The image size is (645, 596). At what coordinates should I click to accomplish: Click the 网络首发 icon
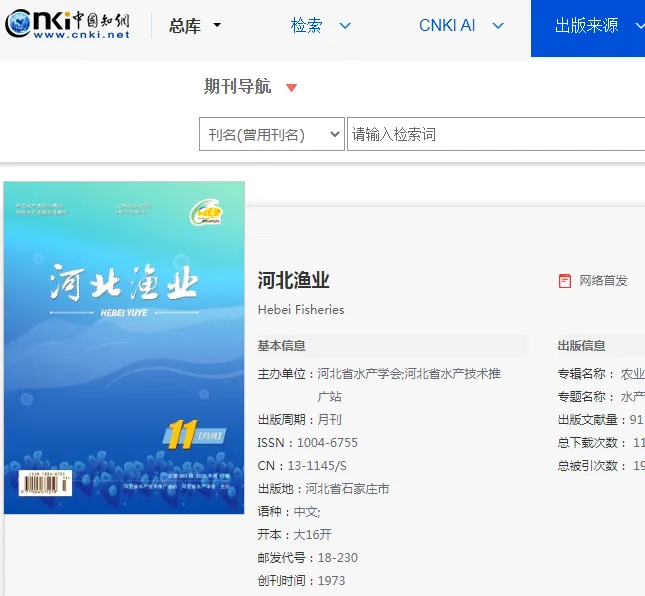click(x=564, y=281)
